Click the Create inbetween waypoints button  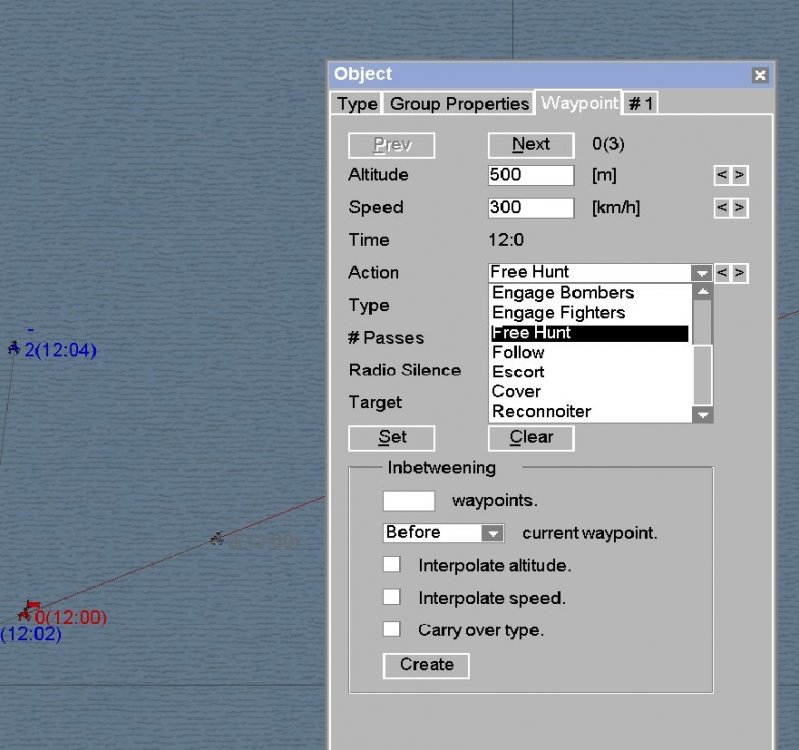pos(426,665)
